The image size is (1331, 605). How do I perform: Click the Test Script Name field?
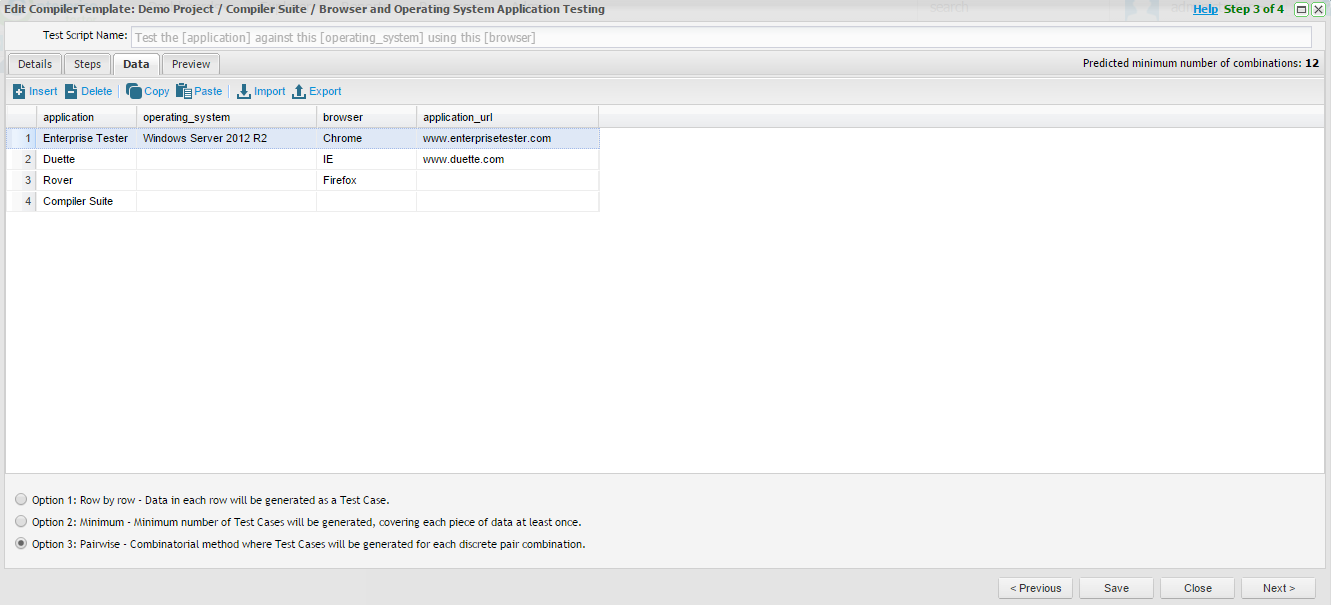[x=720, y=37]
